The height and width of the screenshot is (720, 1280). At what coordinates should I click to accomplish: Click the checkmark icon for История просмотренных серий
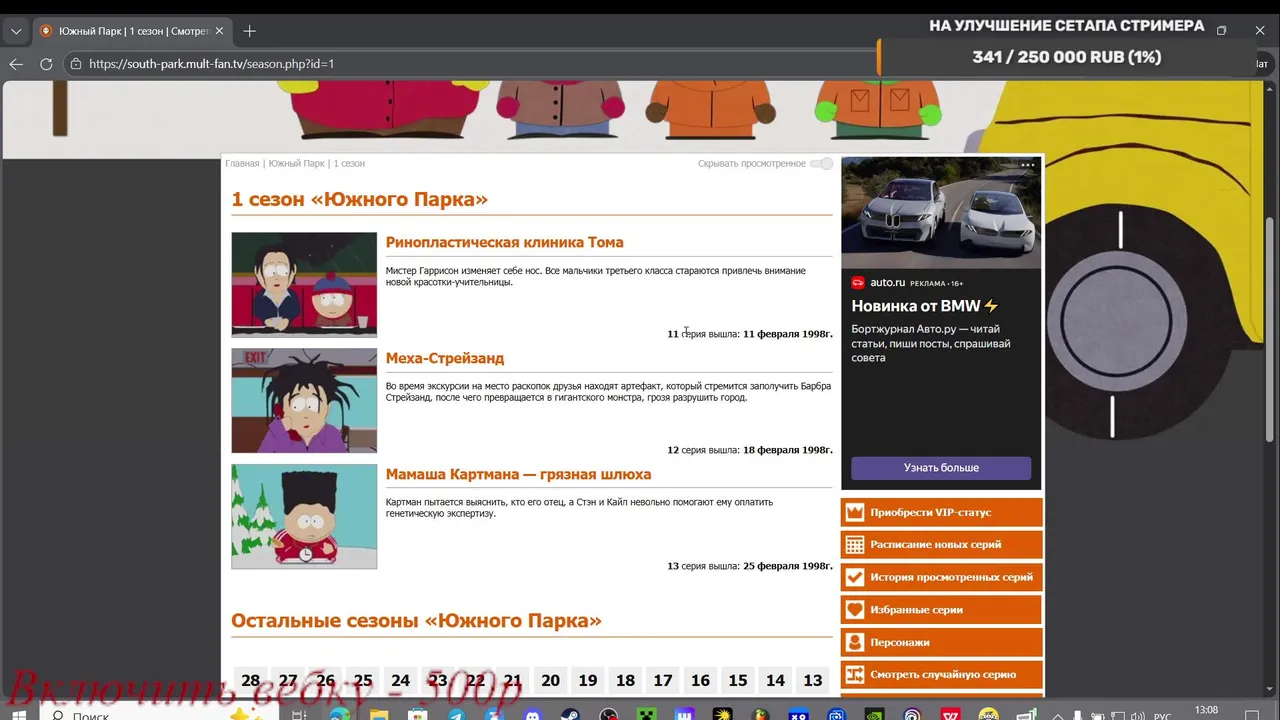(854, 577)
